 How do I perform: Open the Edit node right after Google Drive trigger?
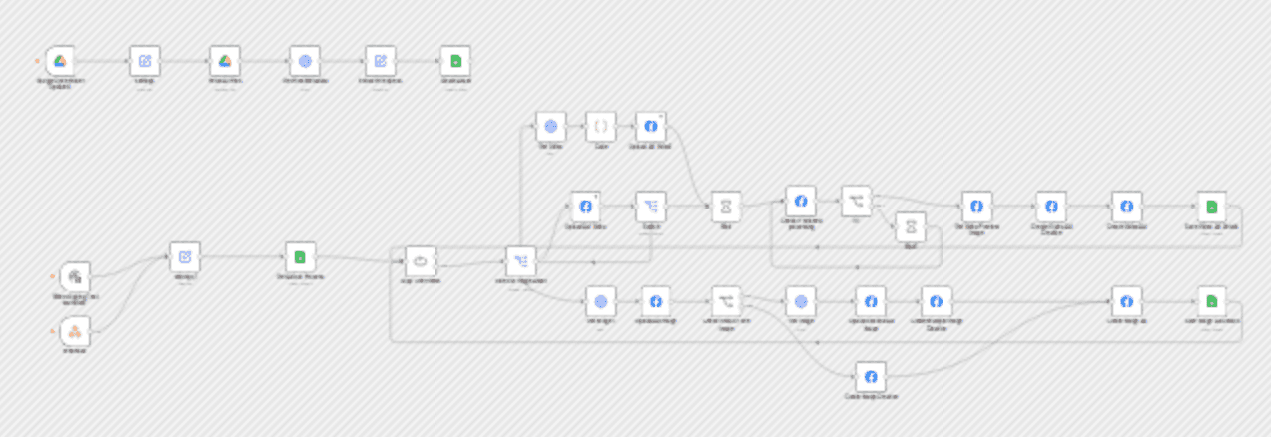click(x=144, y=61)
